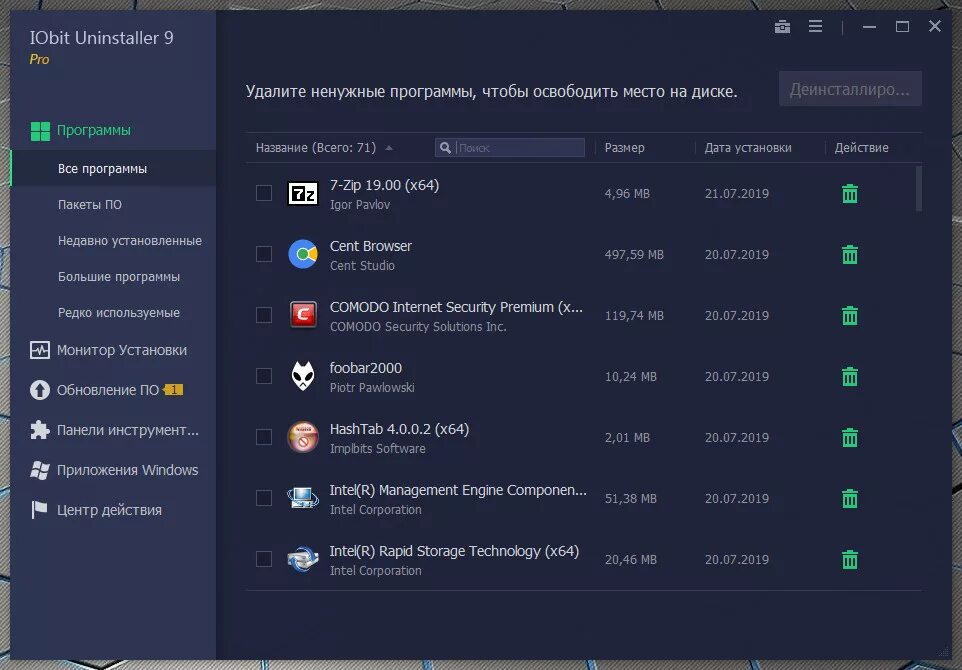962x670 pixels.
Task: Click Intel Rapid Storage app icon
Action: (303, 559)
